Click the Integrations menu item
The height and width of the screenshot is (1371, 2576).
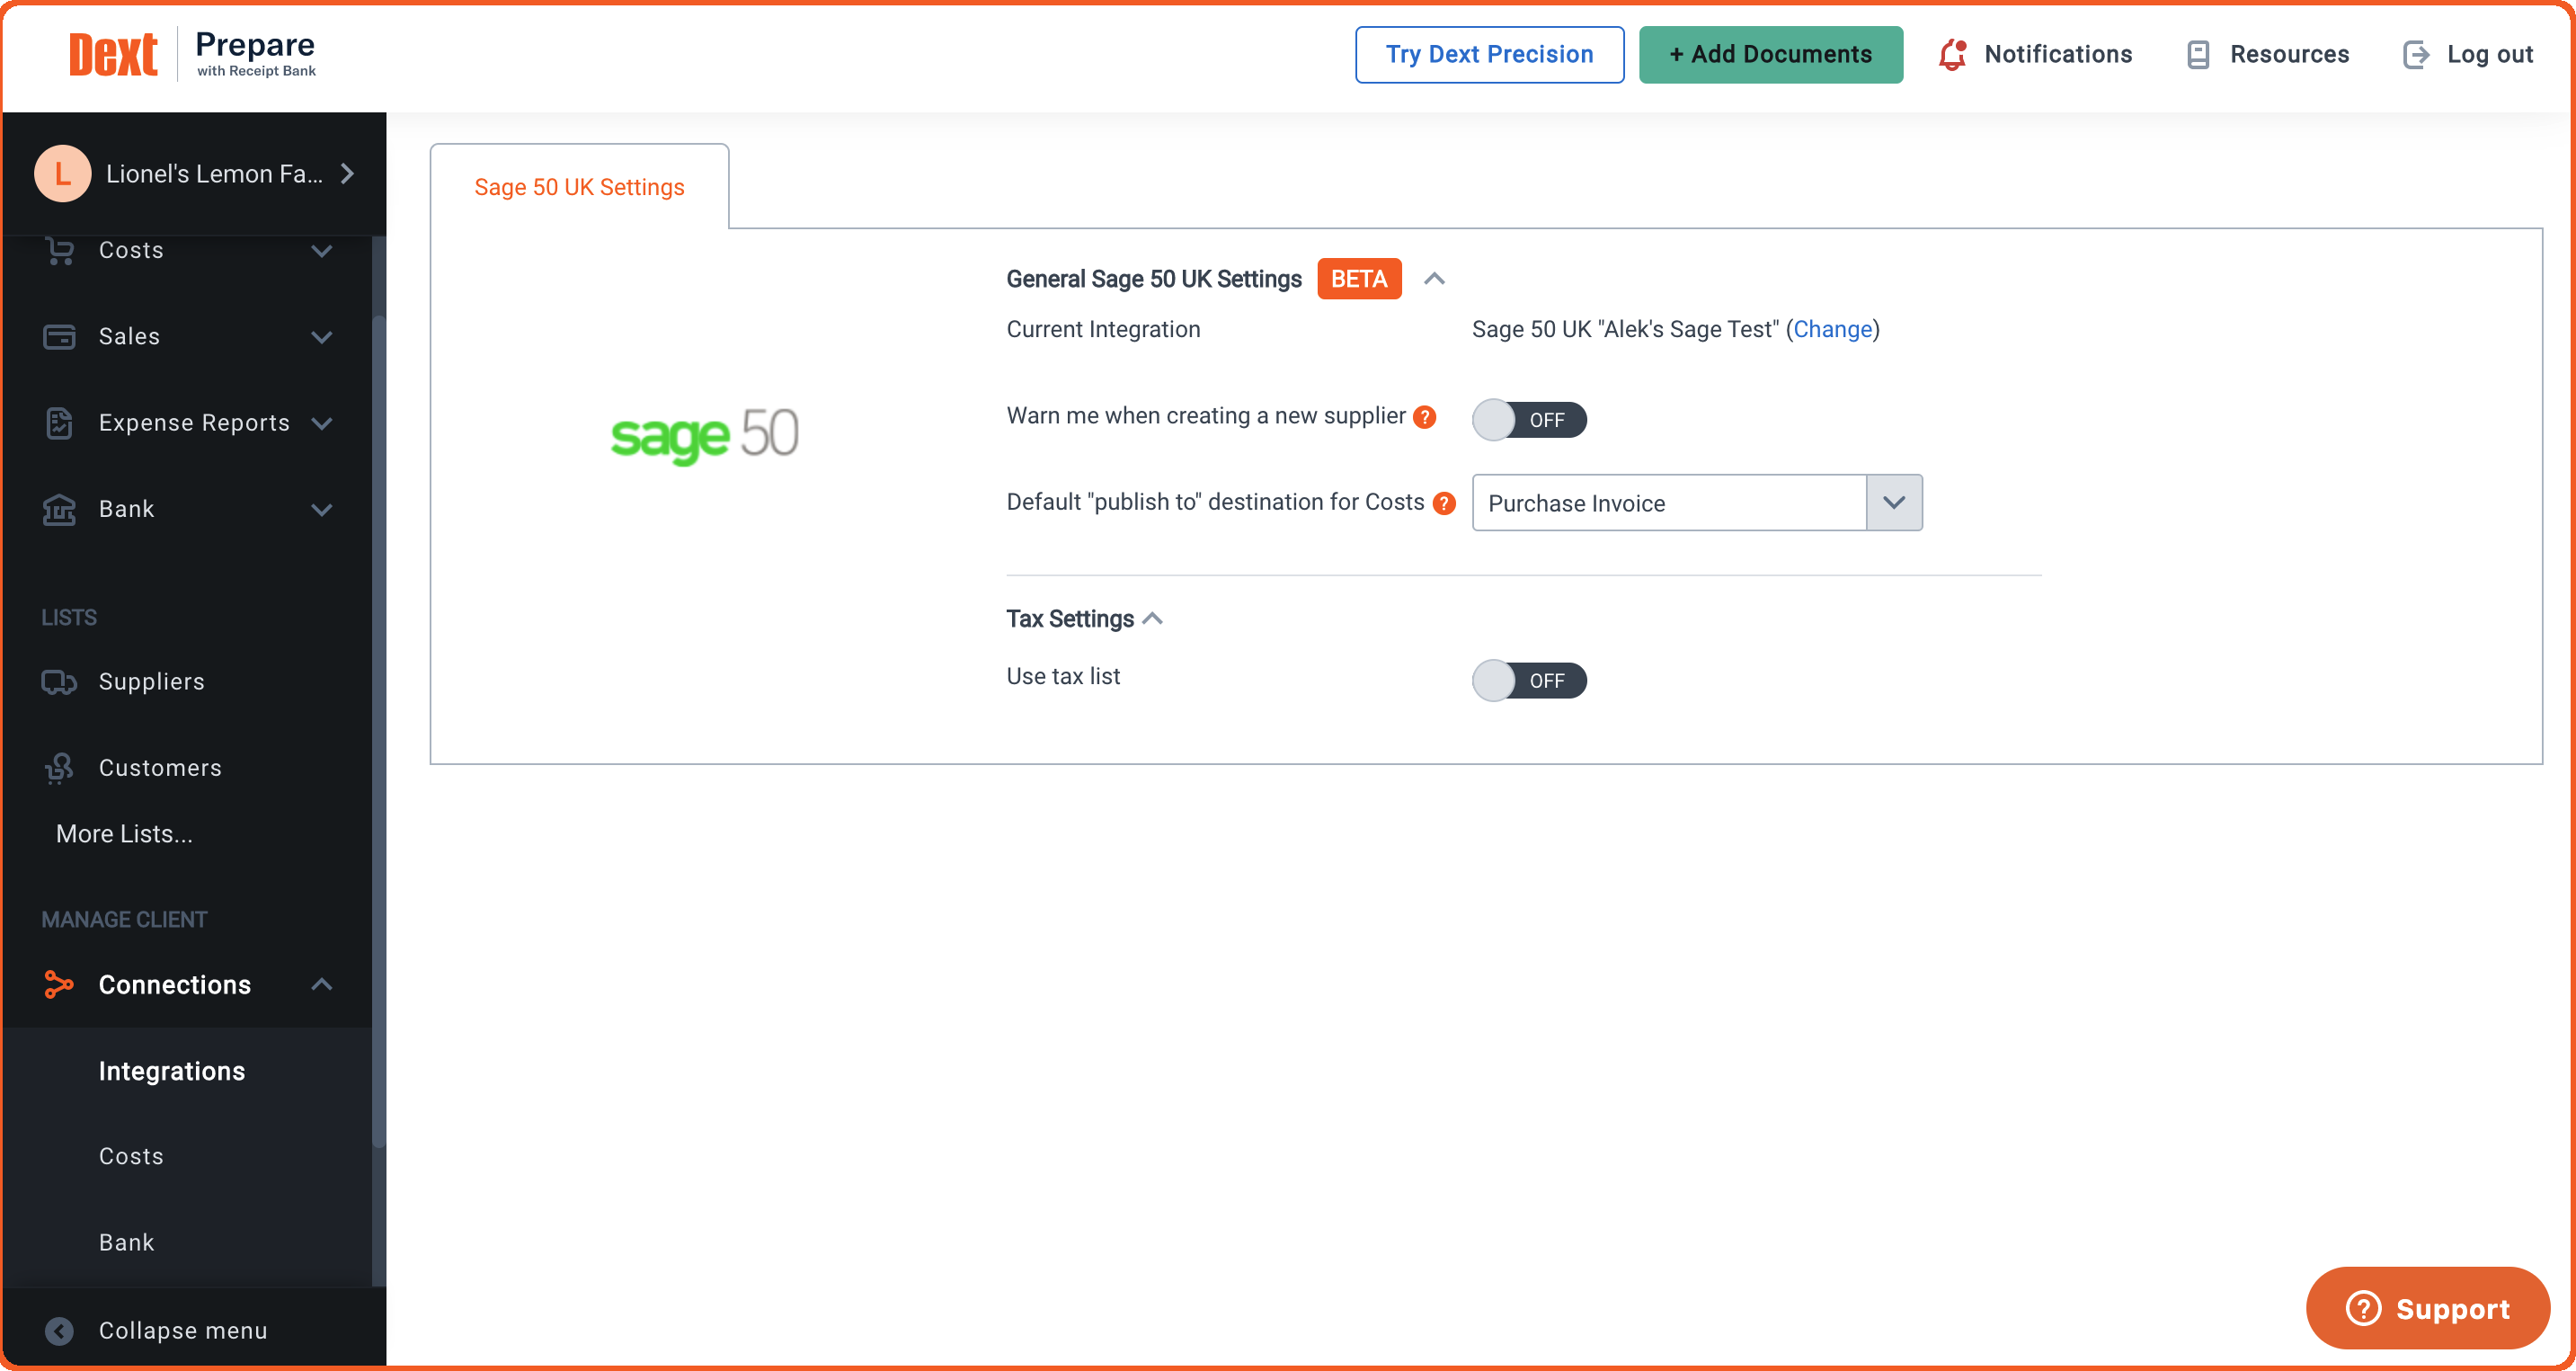point(172,1072)
